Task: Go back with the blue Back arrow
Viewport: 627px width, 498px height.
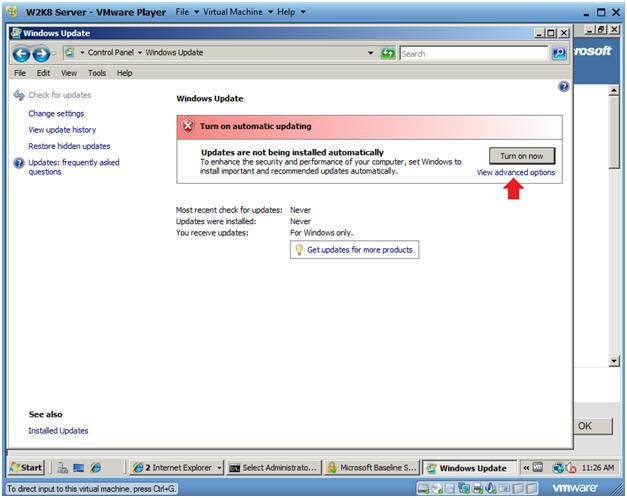Action: point(21,54)
